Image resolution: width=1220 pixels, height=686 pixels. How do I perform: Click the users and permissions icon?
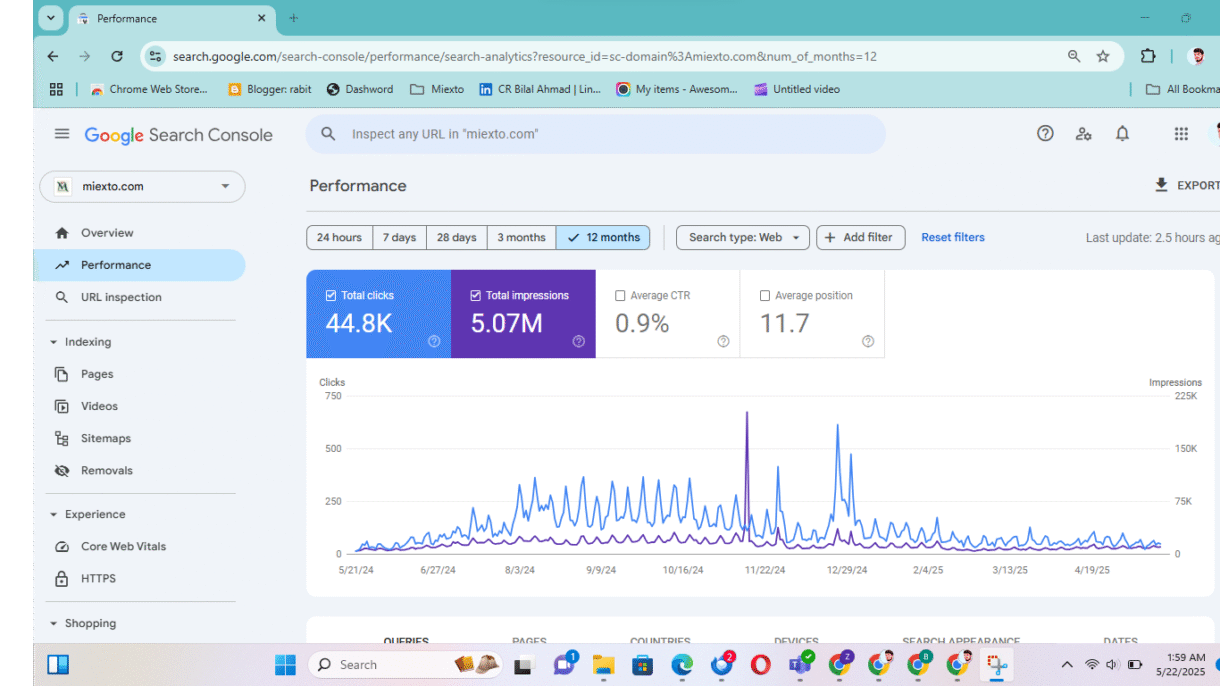point(1083,134)
